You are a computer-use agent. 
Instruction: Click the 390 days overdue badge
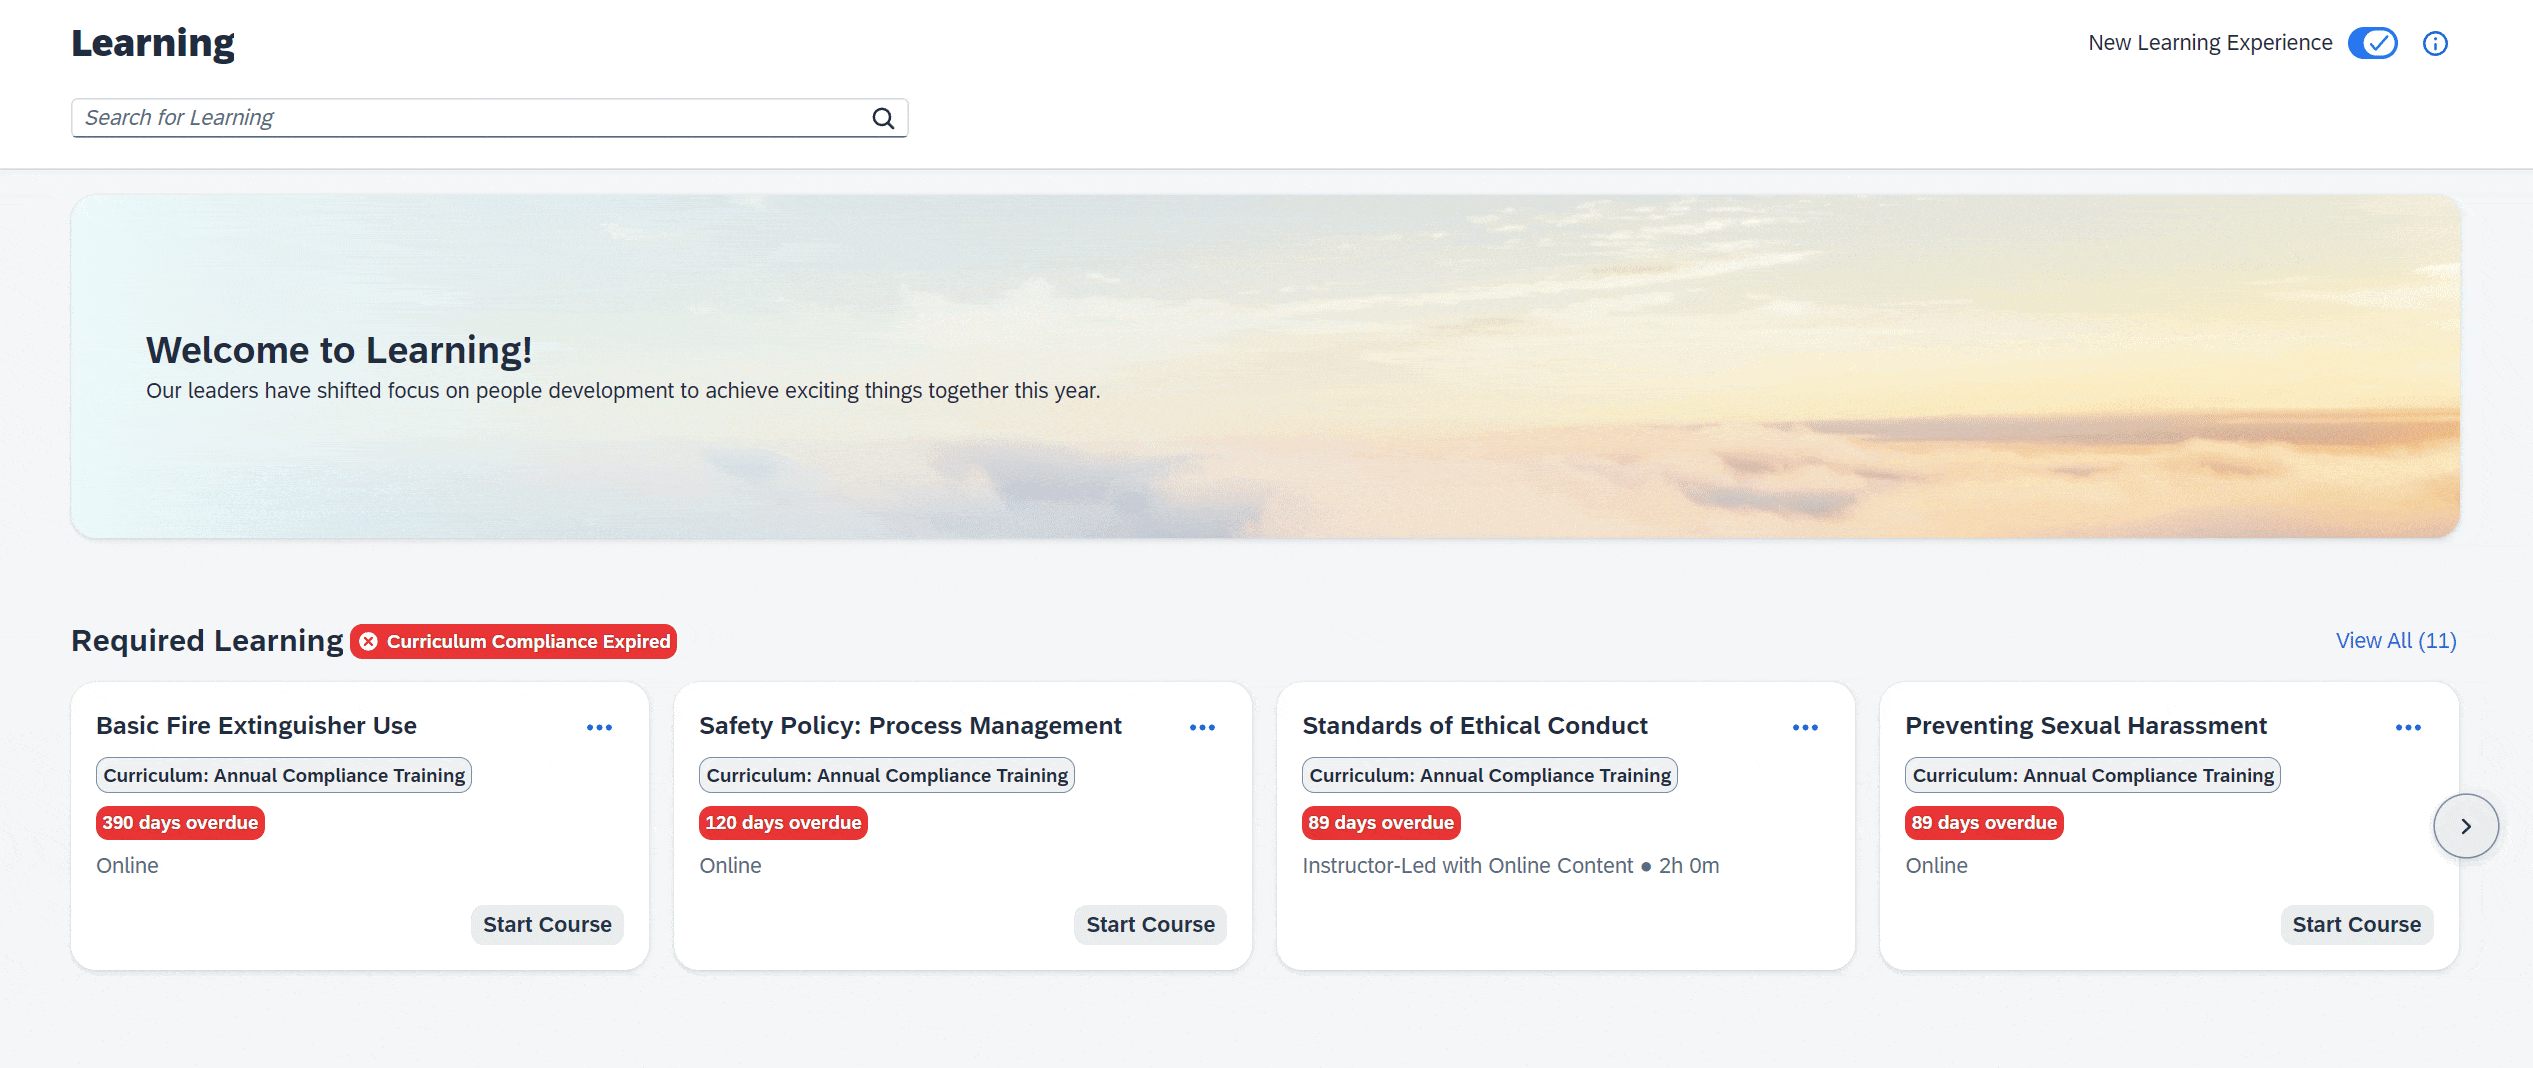click(179, 822)
